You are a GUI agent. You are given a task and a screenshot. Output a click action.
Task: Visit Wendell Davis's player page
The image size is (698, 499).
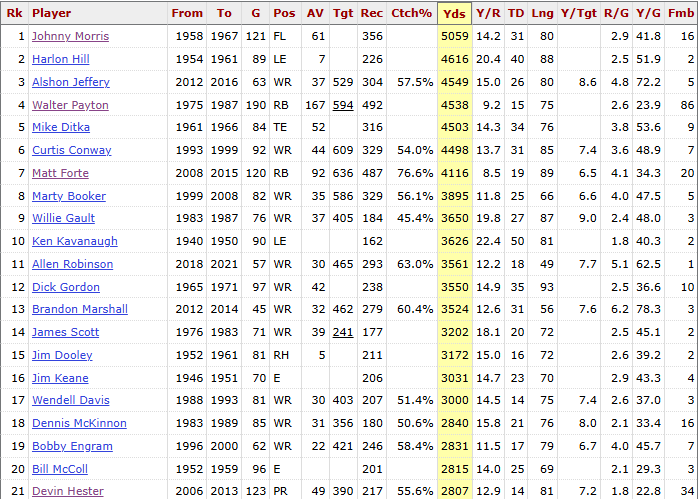pyautogui.click(x=71, y=400)
